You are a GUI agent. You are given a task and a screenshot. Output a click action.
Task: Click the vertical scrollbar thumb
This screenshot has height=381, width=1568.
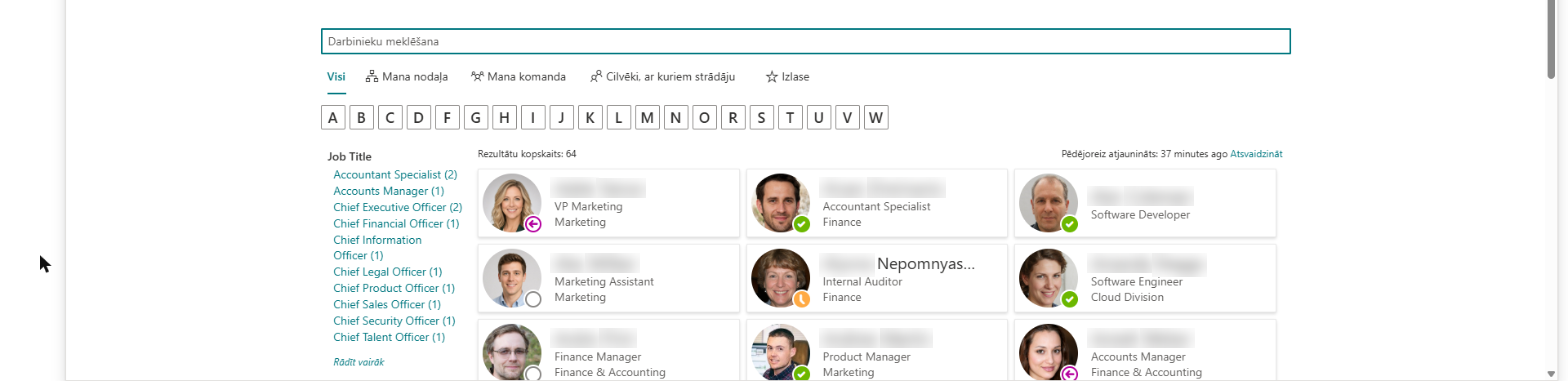click(x=1551, y=38)
